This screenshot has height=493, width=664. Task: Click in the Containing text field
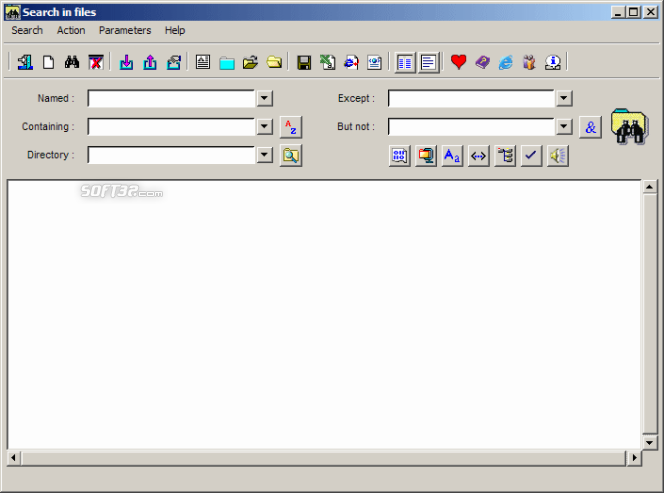[x=171, y=127]
